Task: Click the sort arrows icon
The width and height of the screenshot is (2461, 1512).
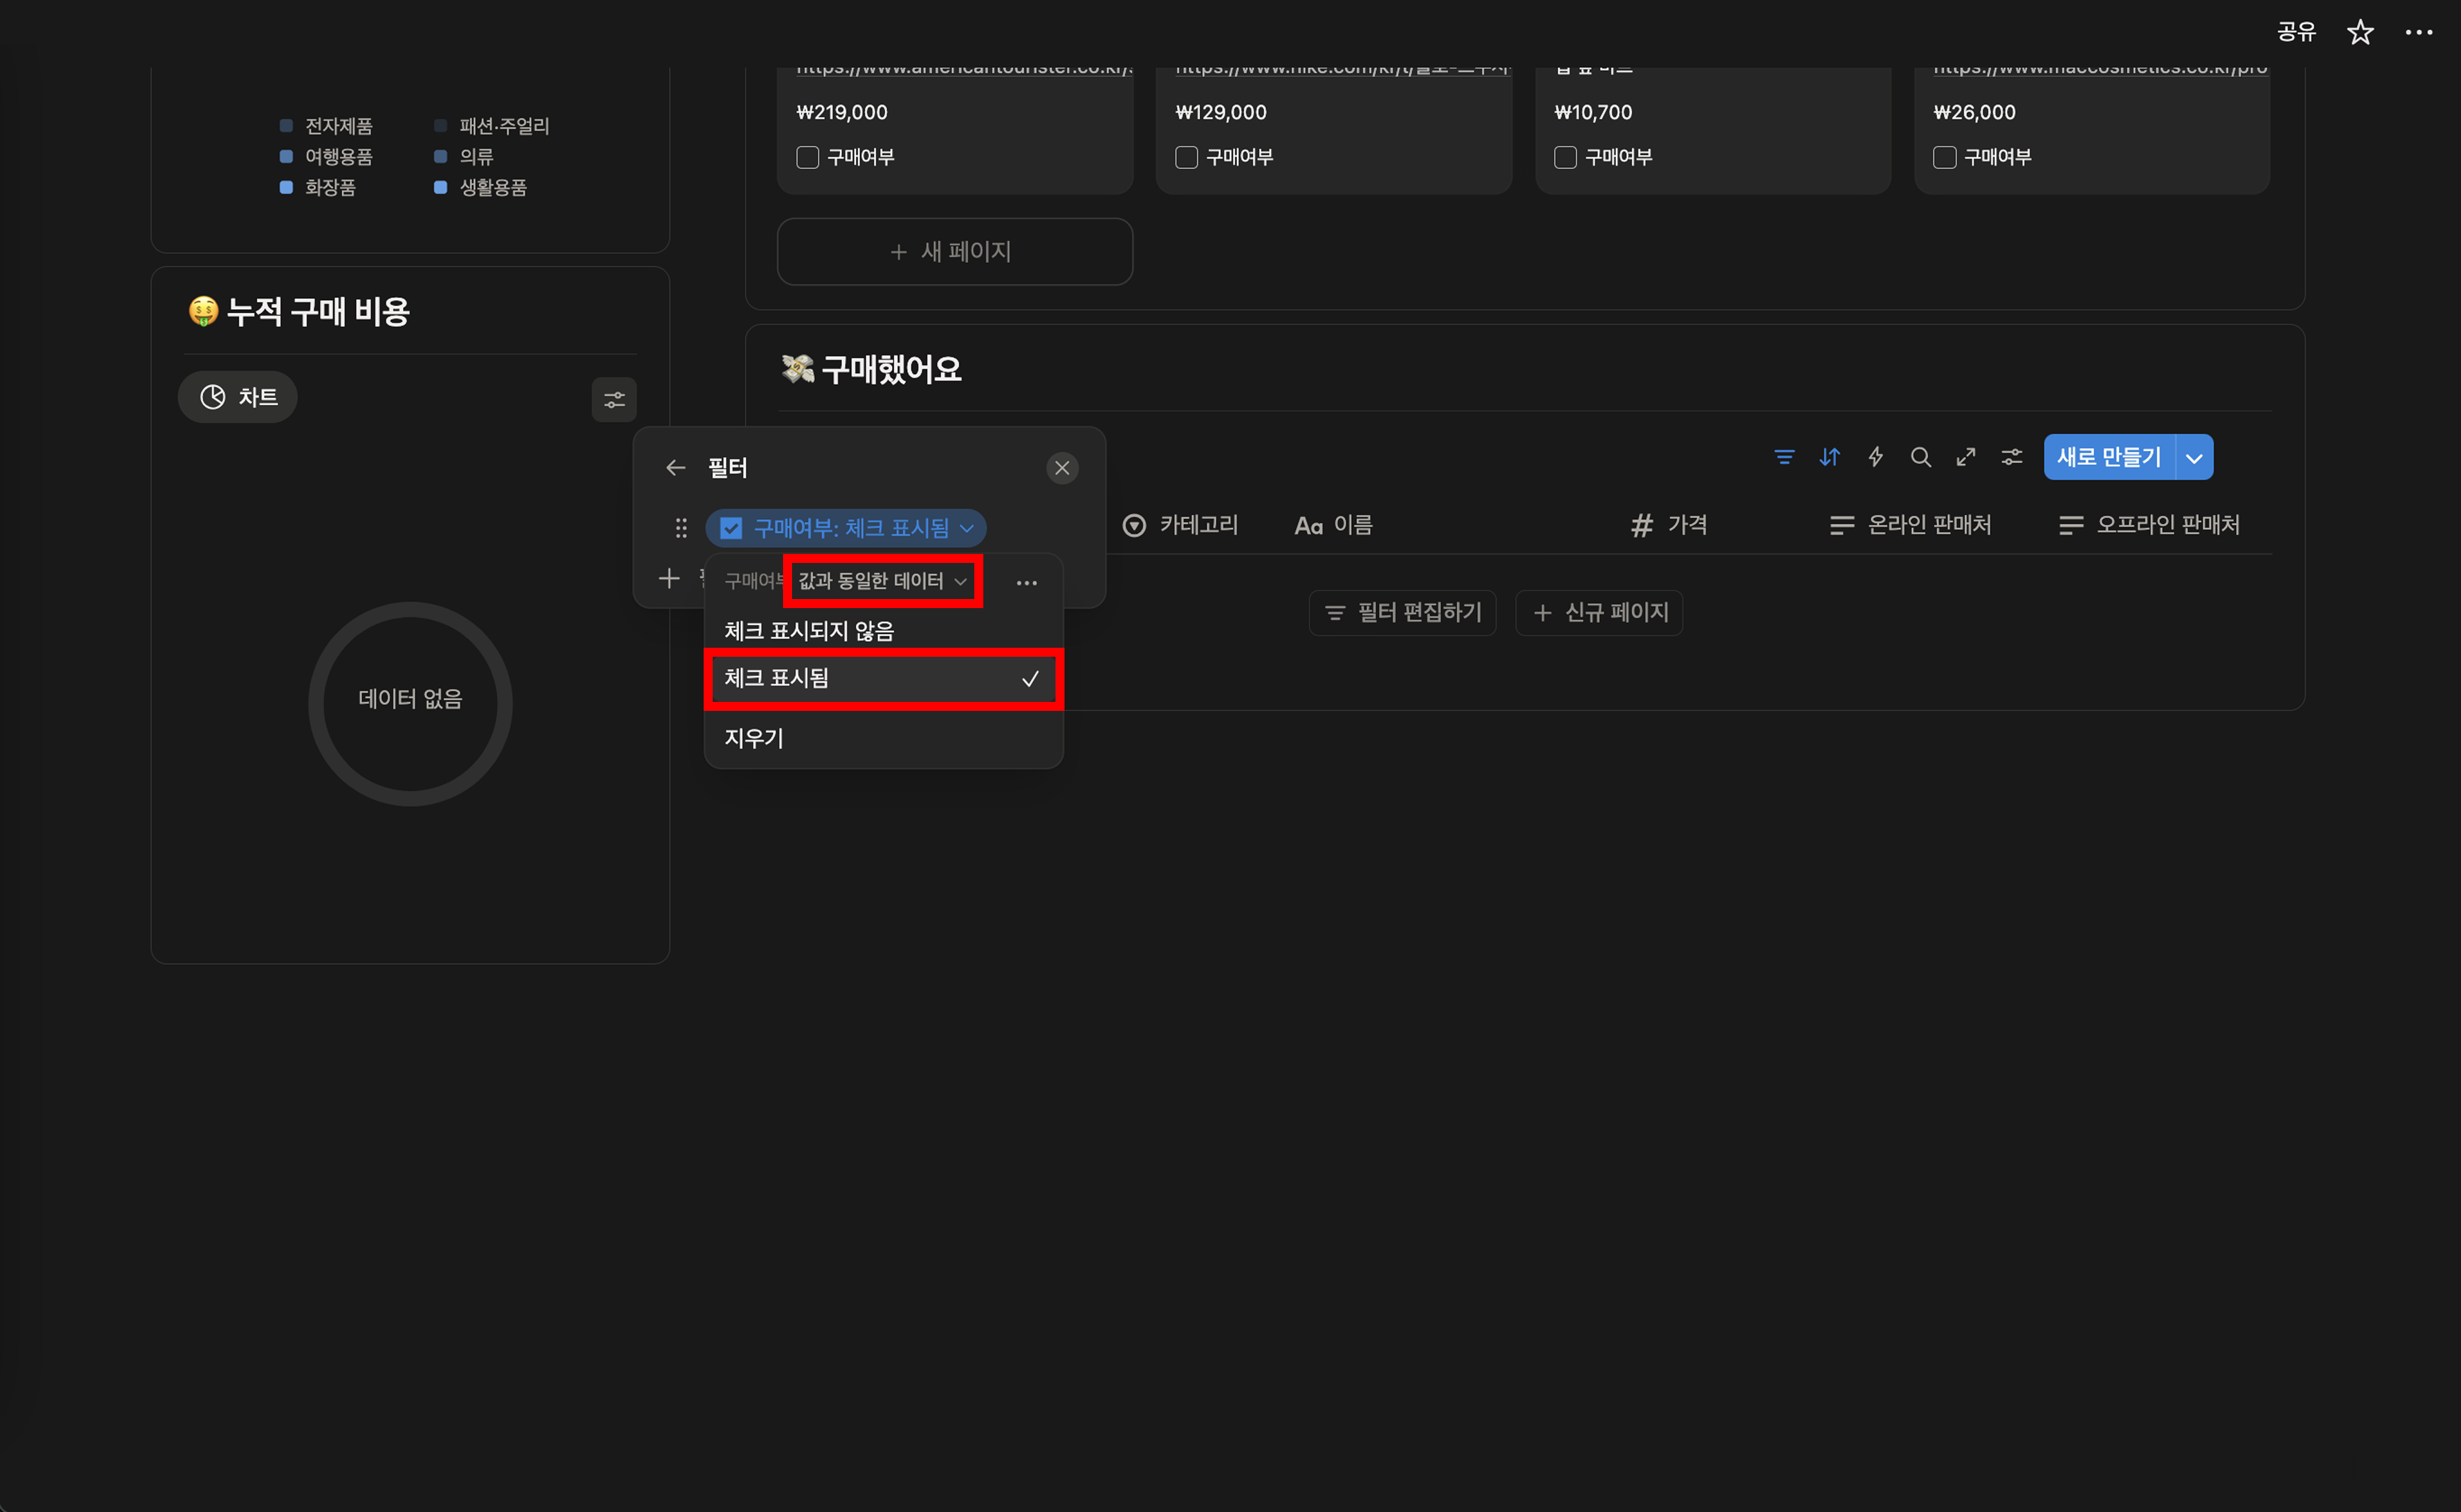Action: coord(1829,457)
